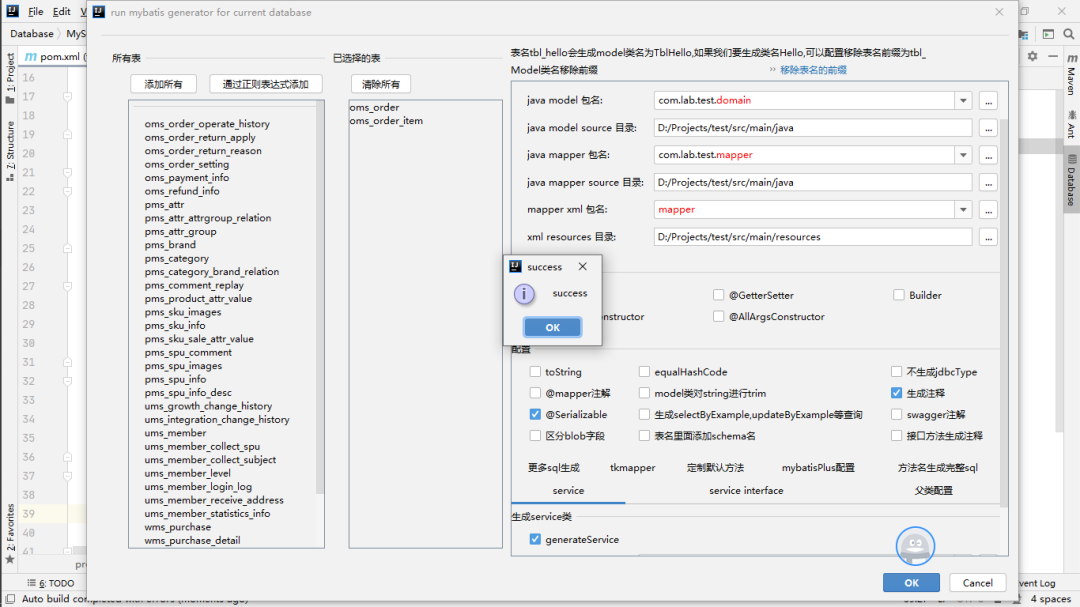Open the mapper xml package dropdown

(963, 210)
